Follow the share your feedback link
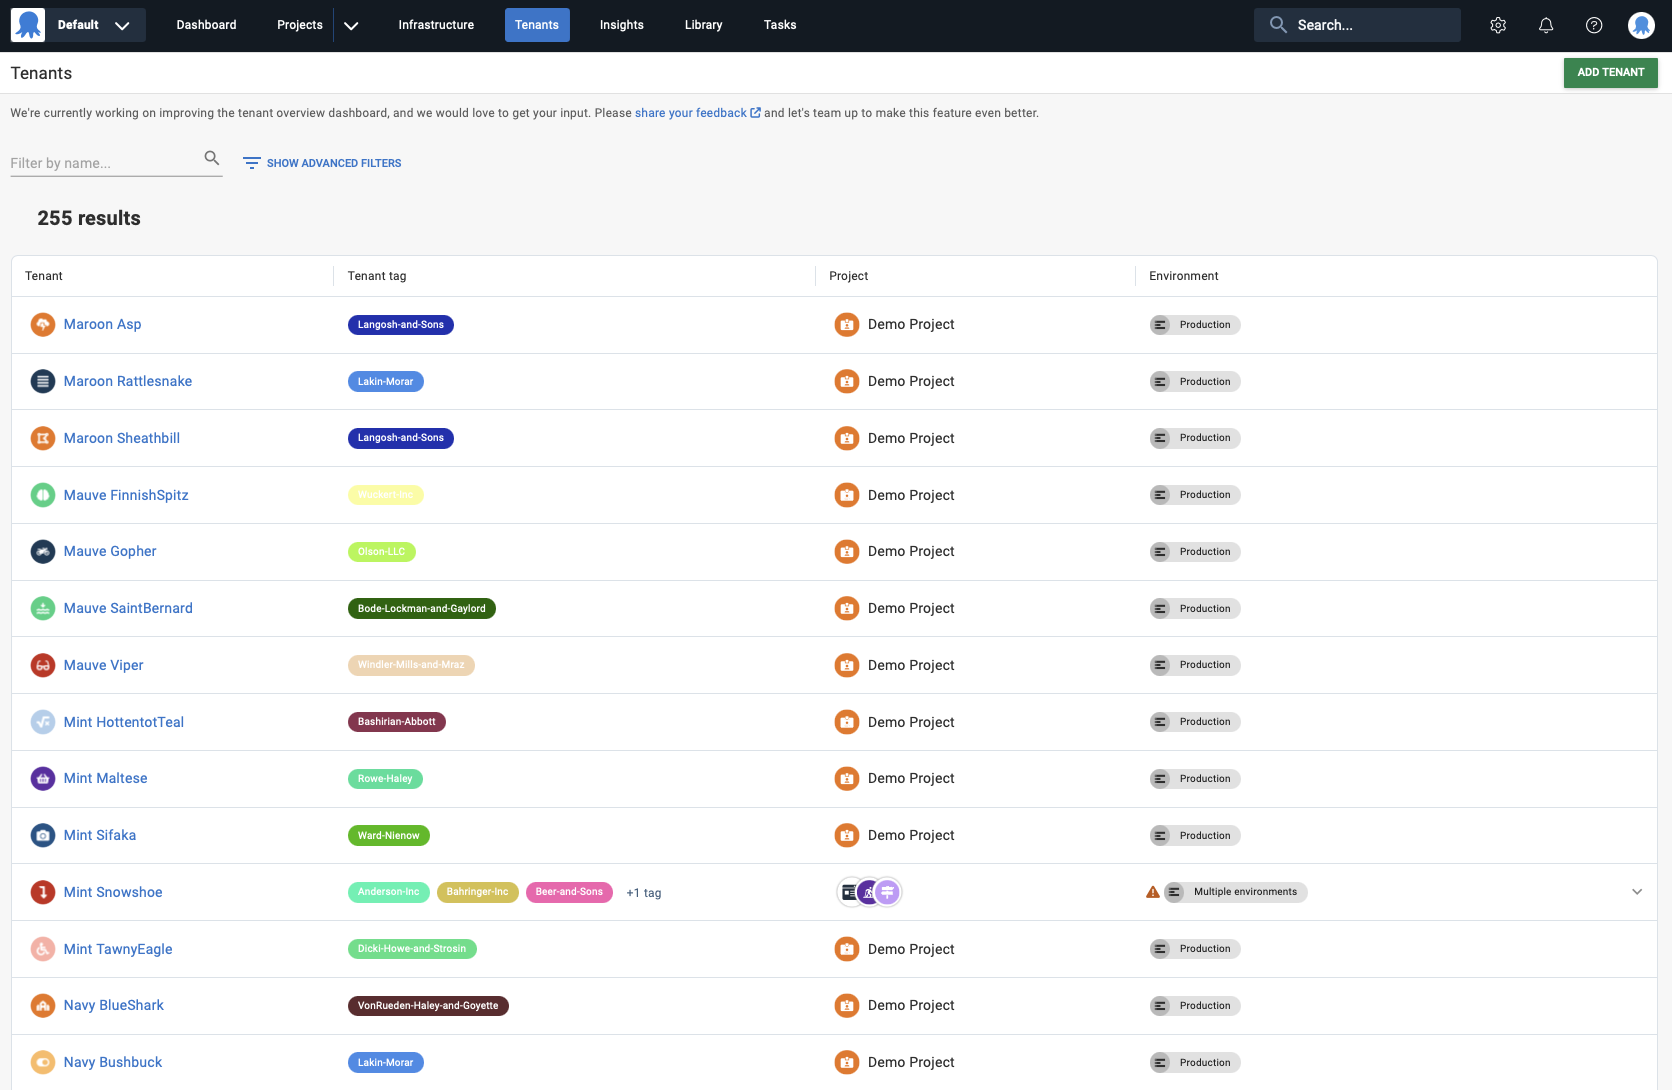The width and height of the screenshot is (1672, 1090). 691,112
